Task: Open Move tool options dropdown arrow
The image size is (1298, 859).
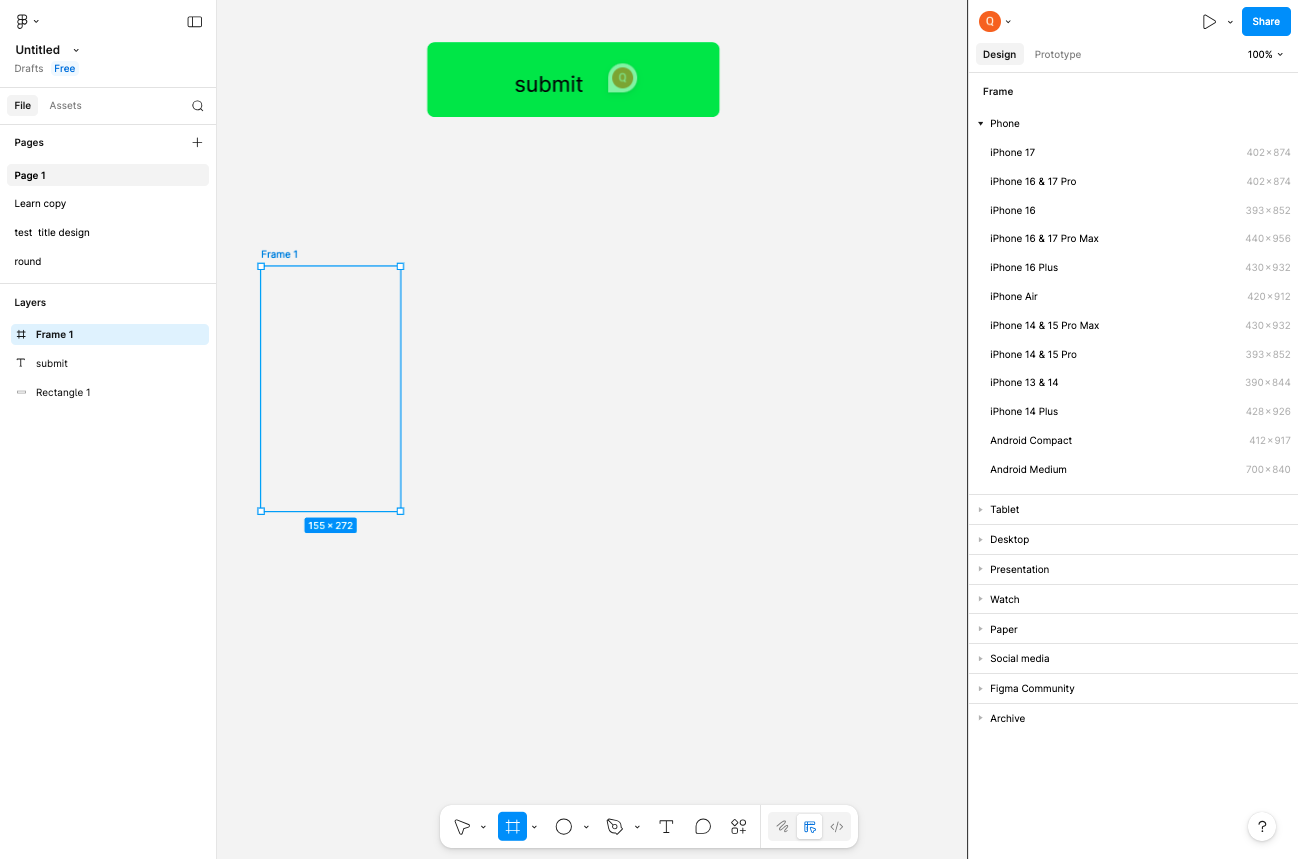Action: (x=483, y=828)
